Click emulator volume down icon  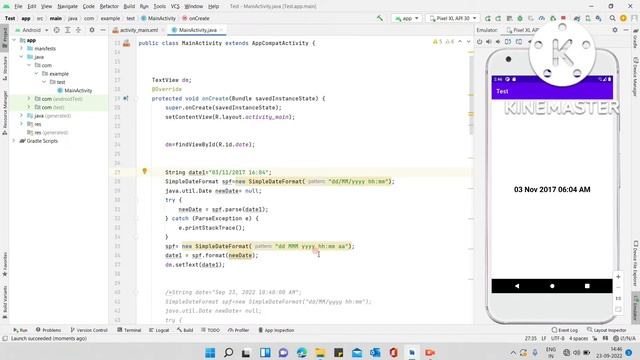(498, 42)
